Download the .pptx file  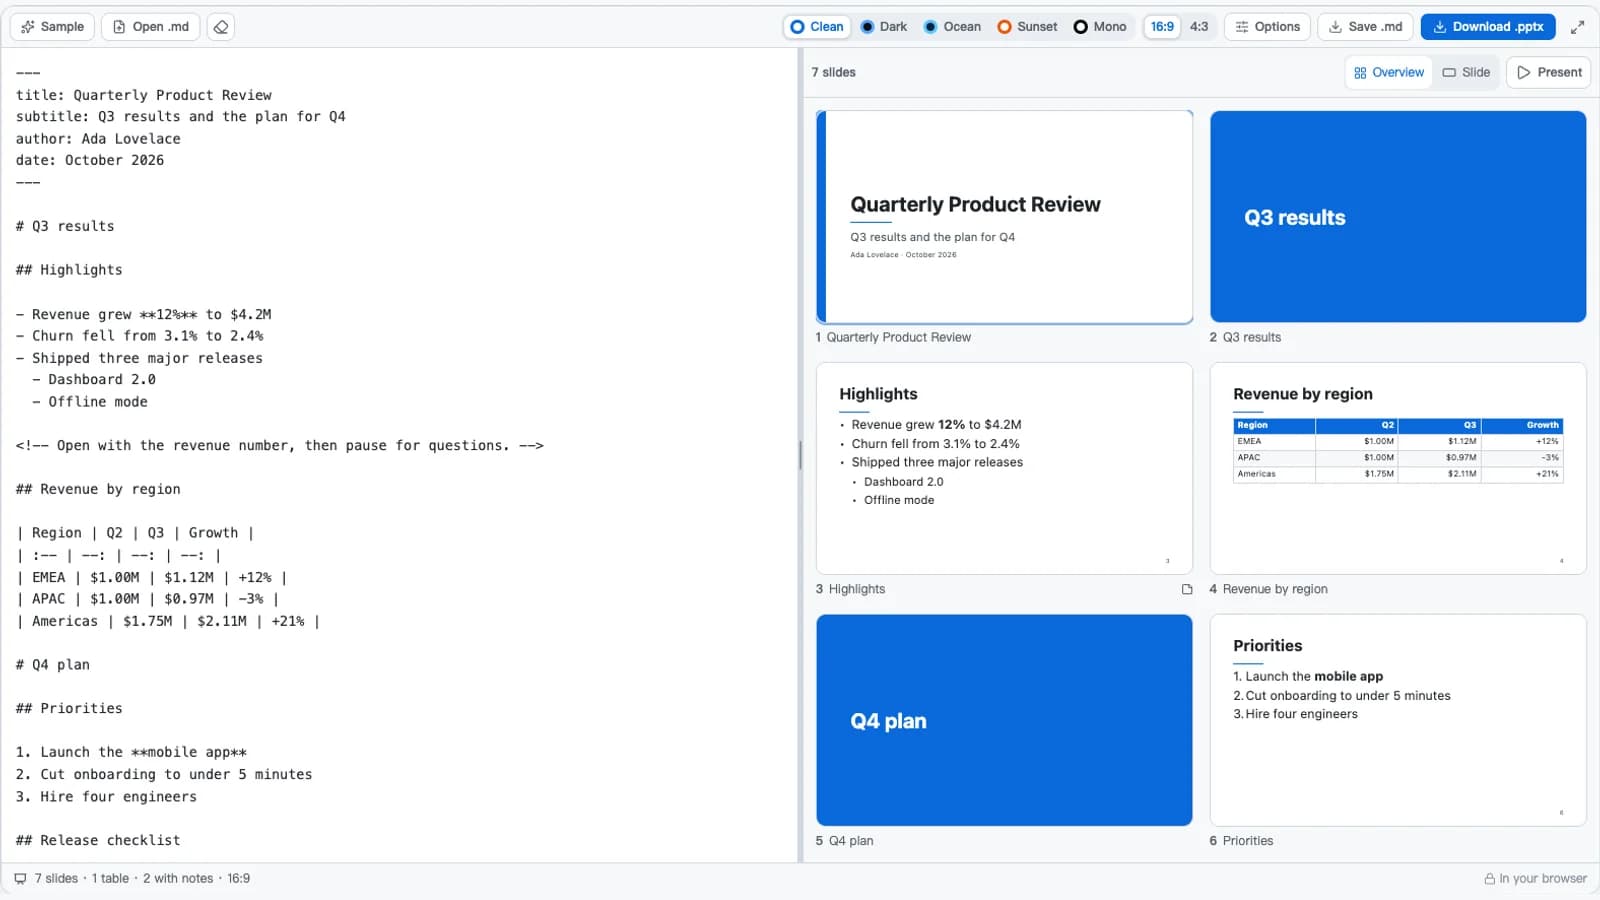pos(1488,27)
